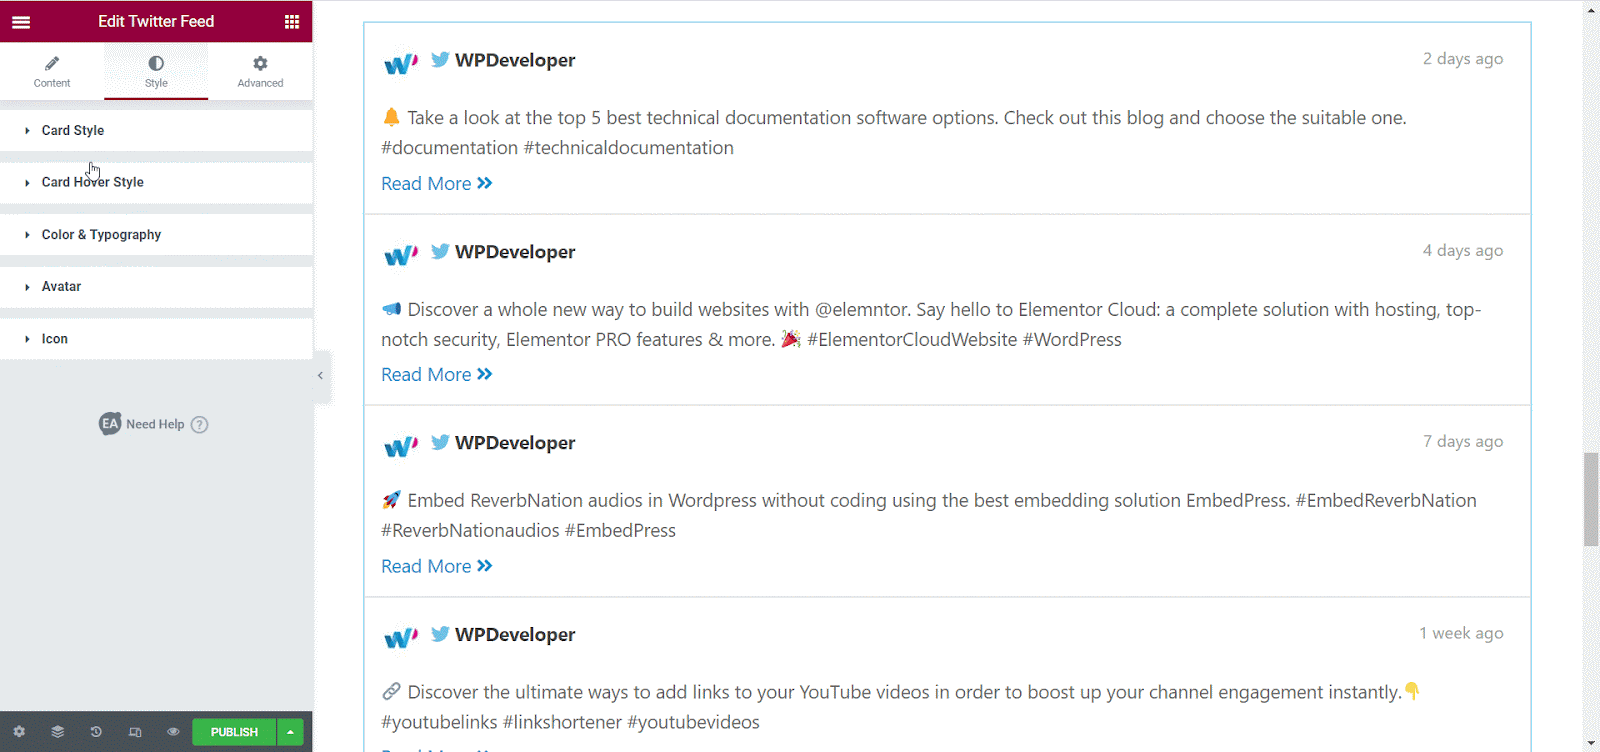The height and width of the screenshot is (752, 1600).
Task: Expand the Card Hover Style section
Action: [x=156, y=182]
